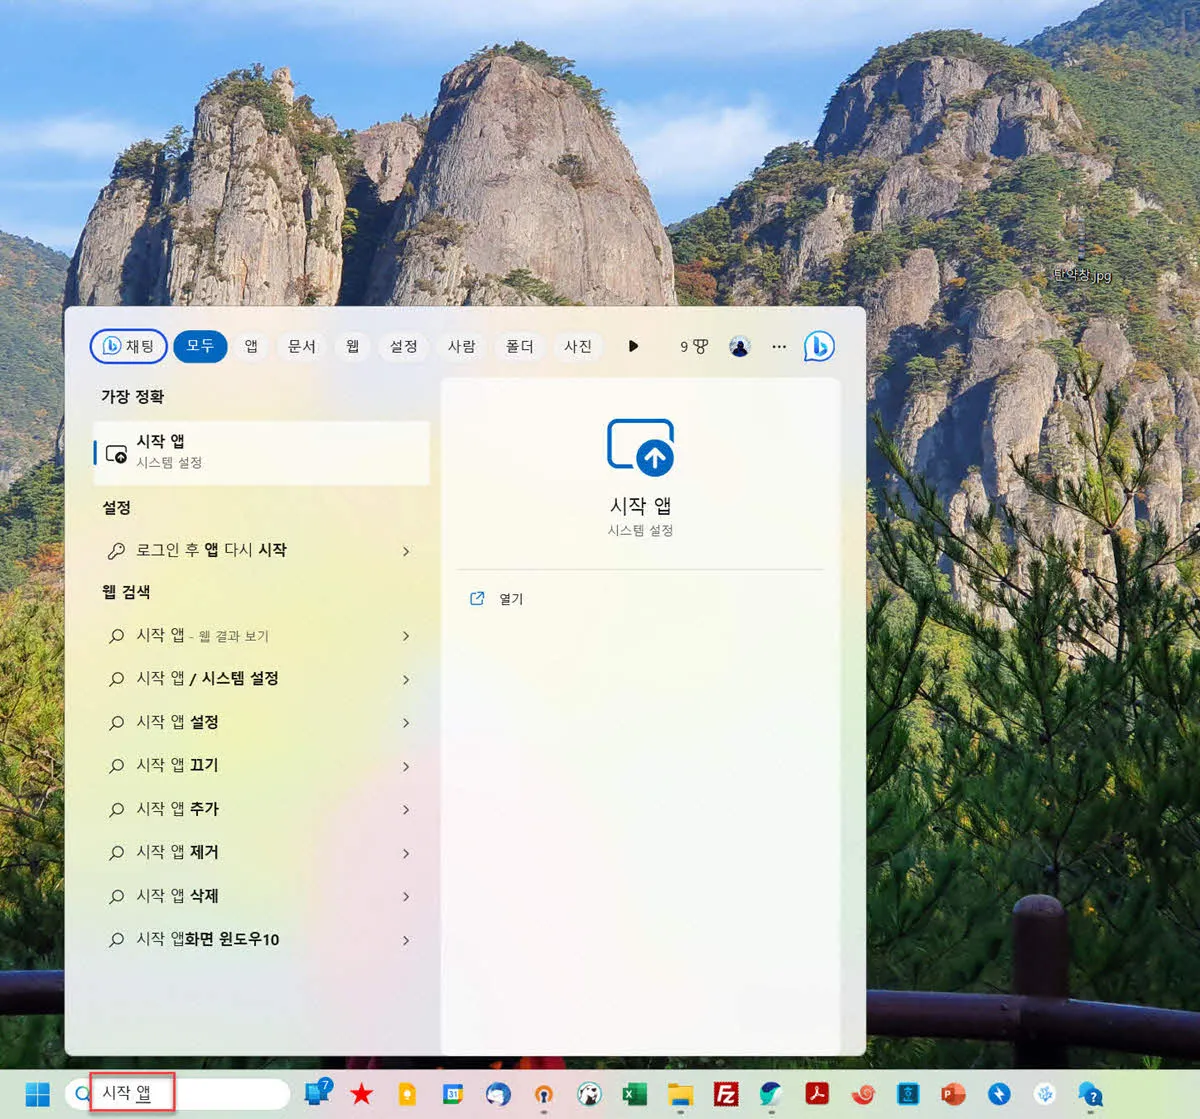Viewport: 1200px width, 1119px height.
Task: Click the Windows Start button
Action: tap(37, 1094)
